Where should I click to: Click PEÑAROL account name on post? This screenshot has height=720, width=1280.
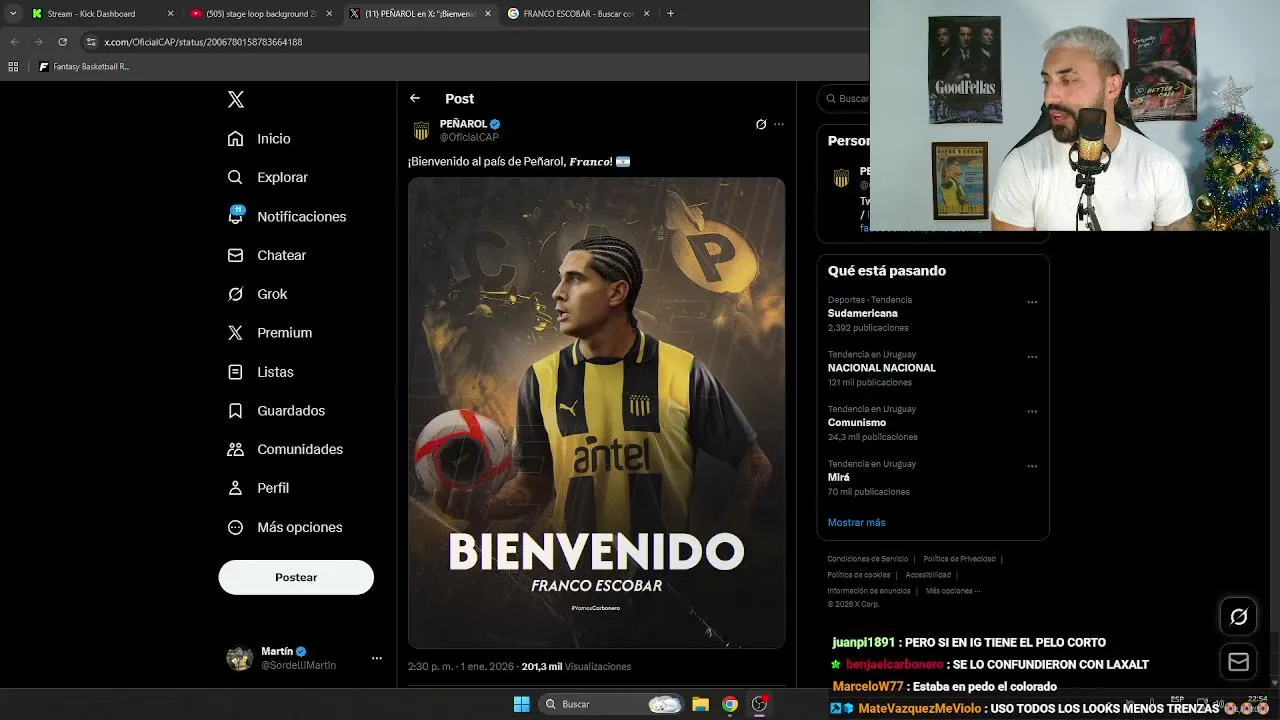[x=463, y=124]
